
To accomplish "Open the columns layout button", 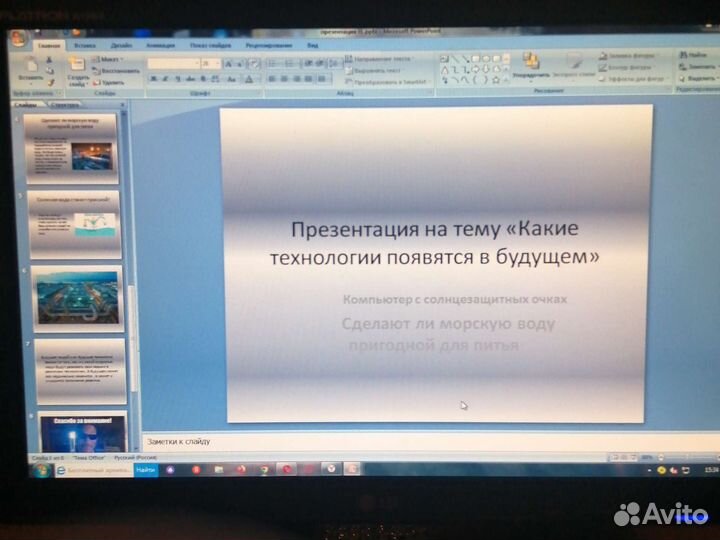I will coord(323,79).
